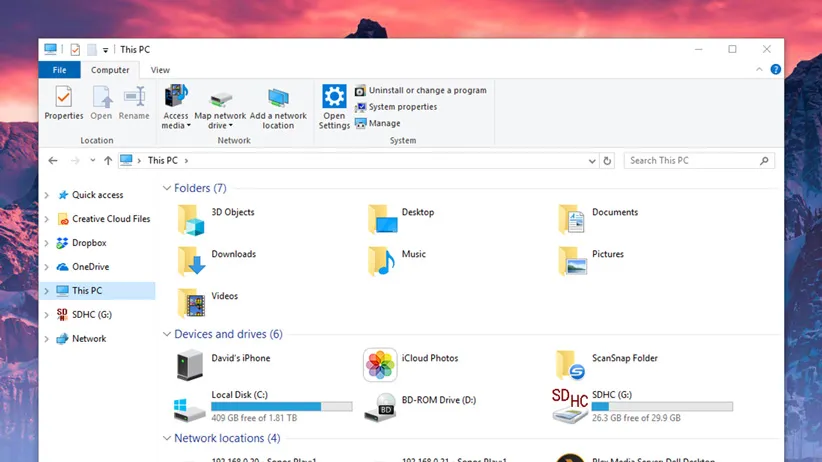
Task: Switch to the View ribbon tab
Action: pyautogui.click(x=160, y=70)
